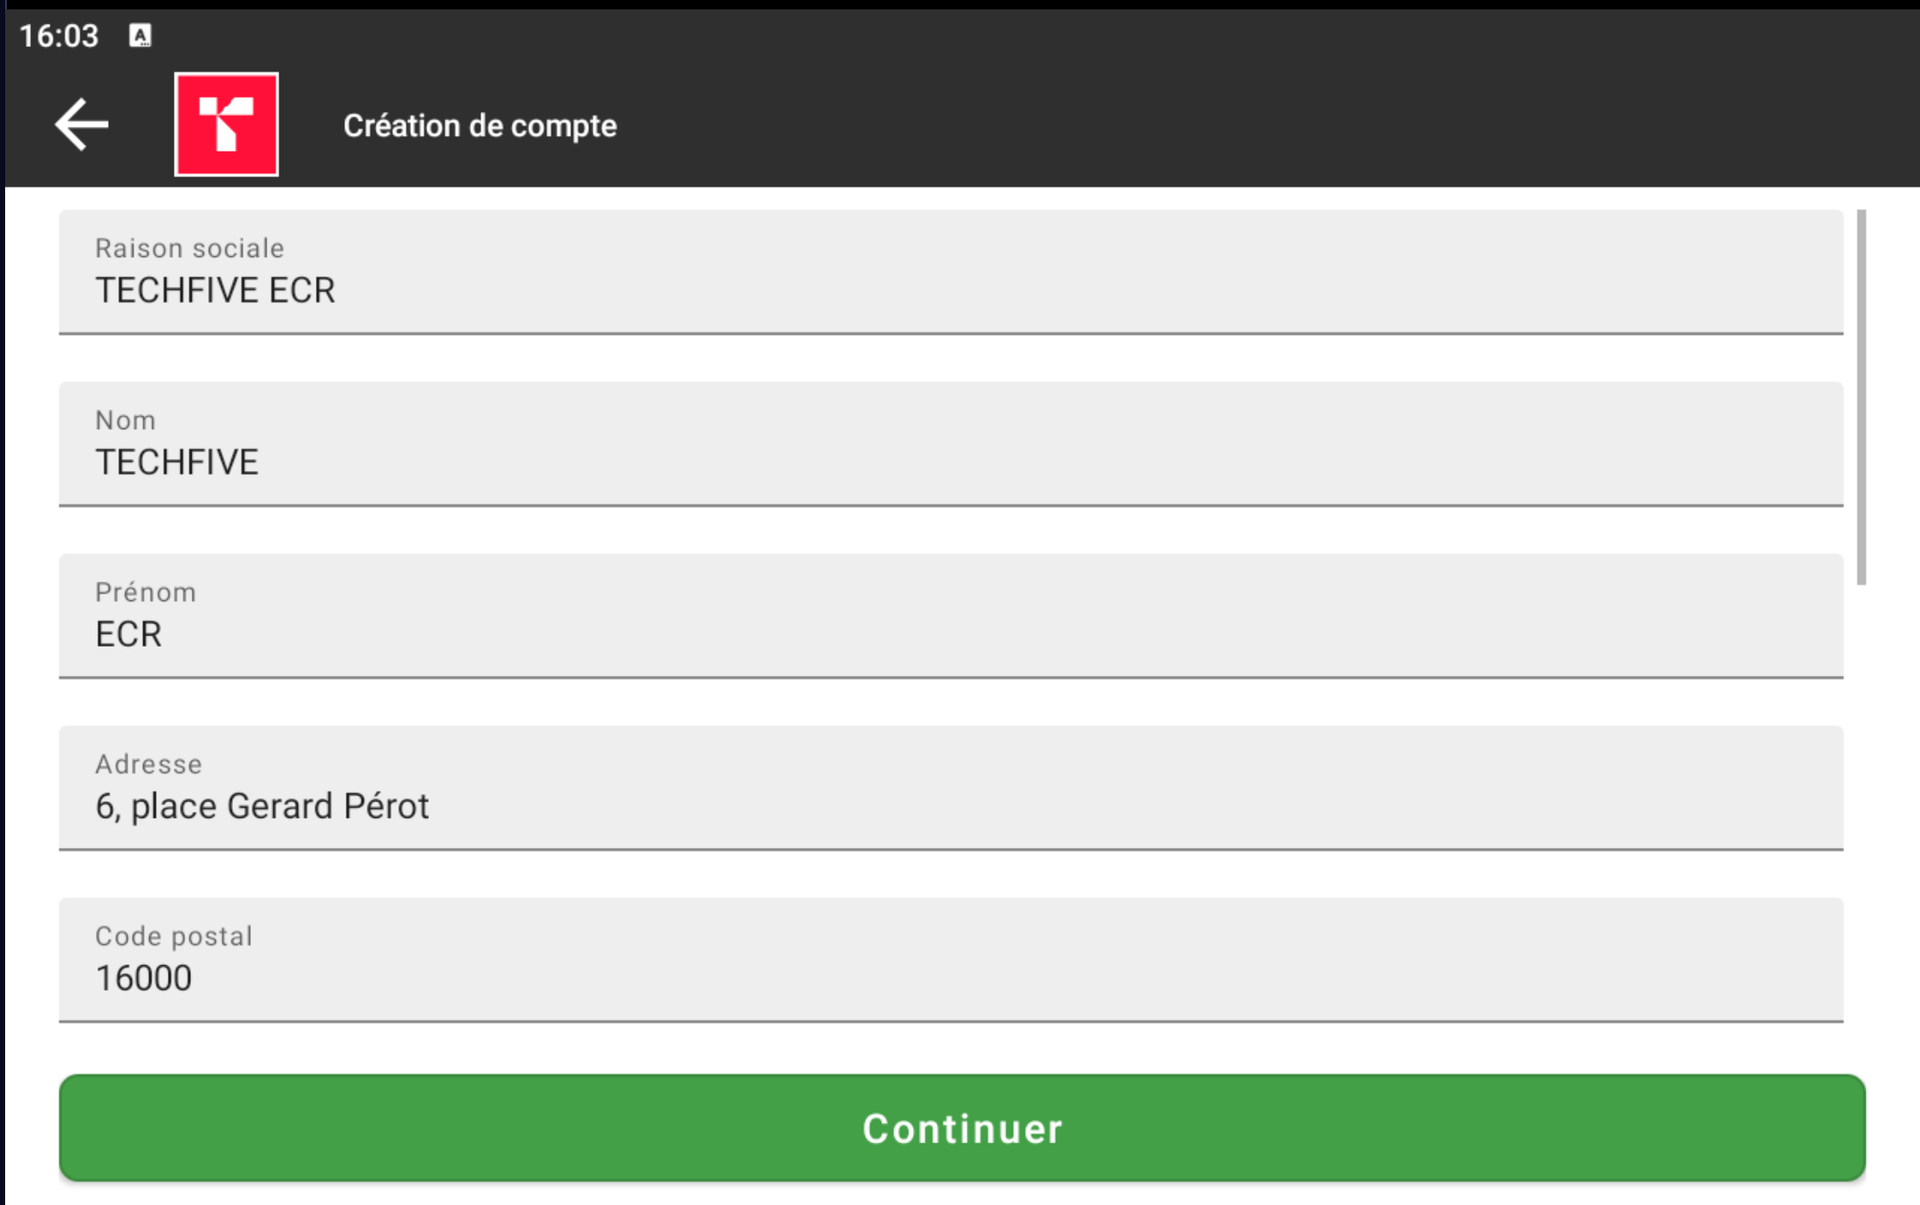Click the "TECHFIVE ECR" company name text

pyautogui.click(x=215, y=291)
